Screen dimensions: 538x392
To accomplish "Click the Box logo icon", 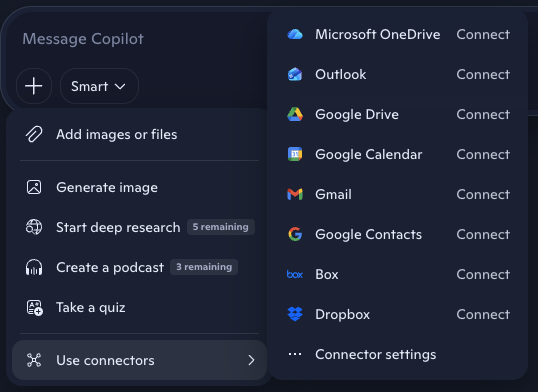I will click(295, 275).
